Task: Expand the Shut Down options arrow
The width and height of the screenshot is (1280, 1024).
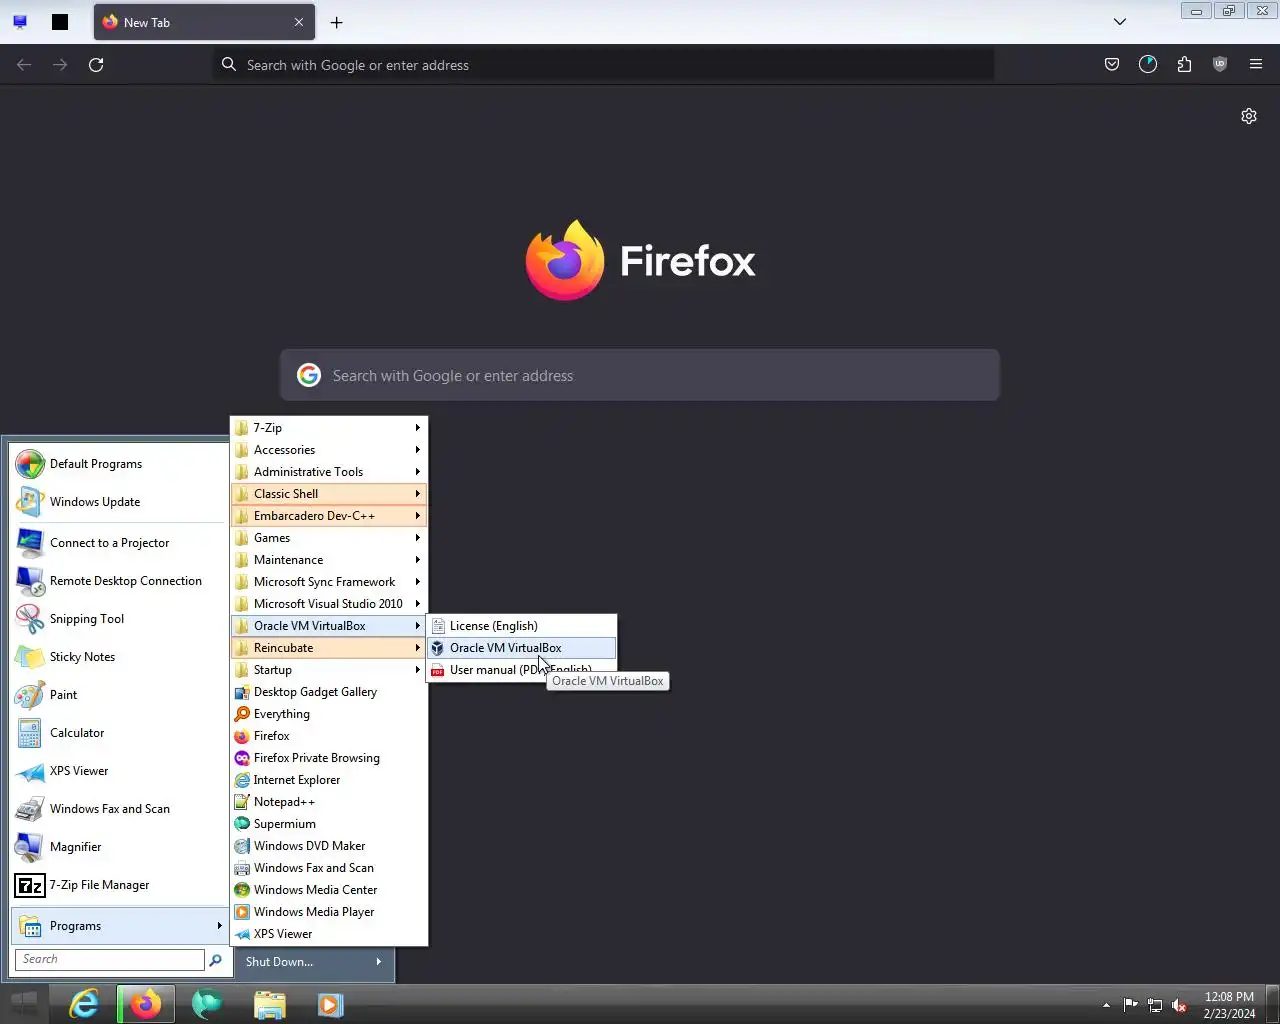Action: [379, 962]
